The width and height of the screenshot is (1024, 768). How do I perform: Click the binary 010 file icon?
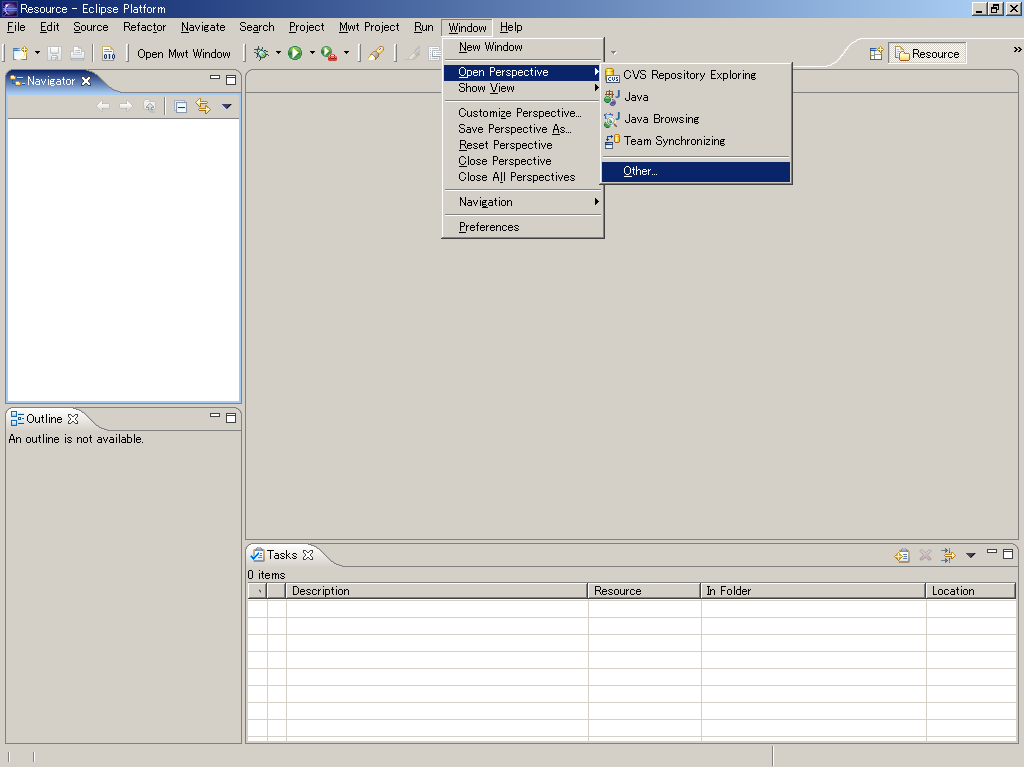point(108,54)
